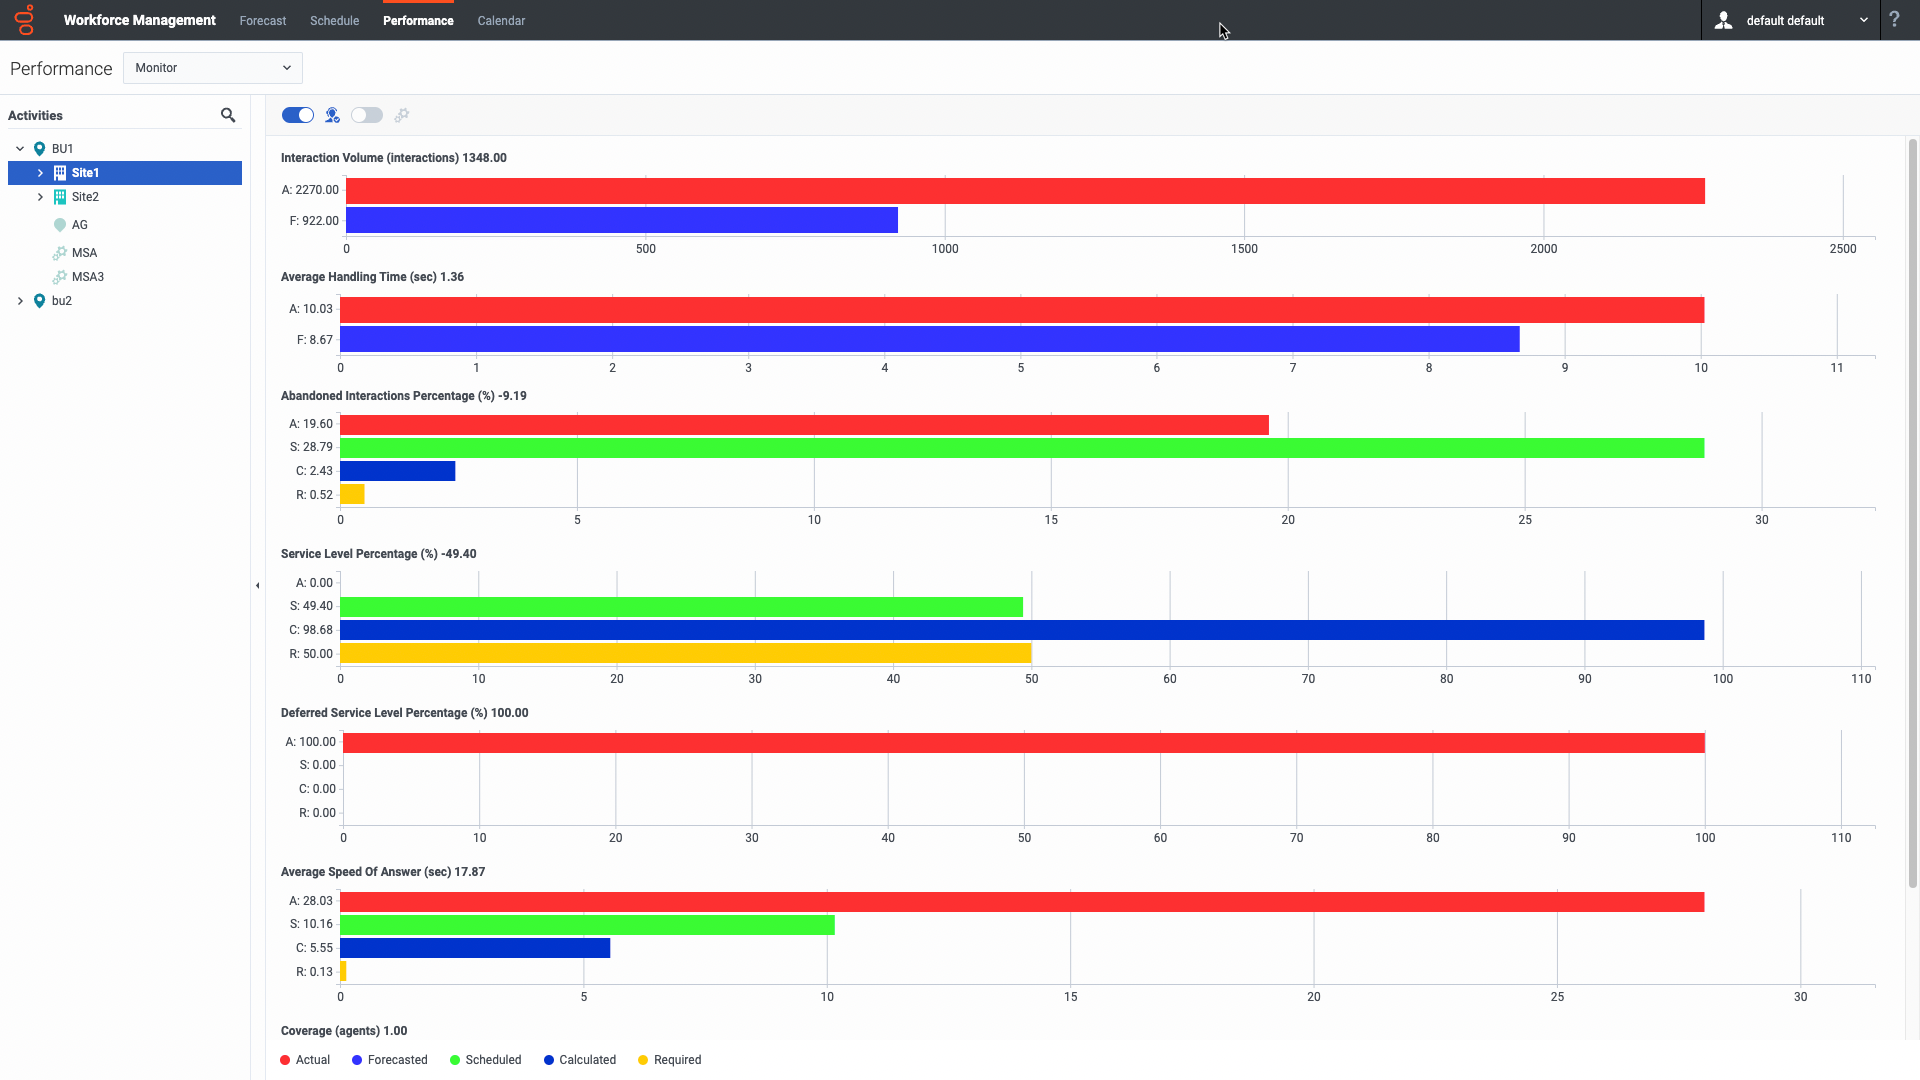1920x1080 pixels.
Task: Select the Performance menu tab
Action: (417, 20)
